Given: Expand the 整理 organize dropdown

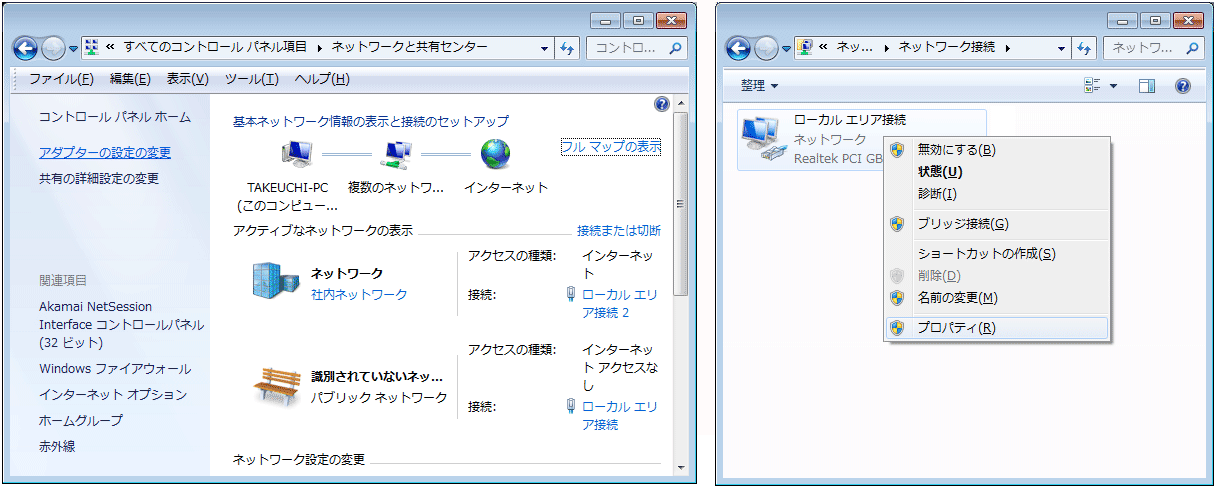Looking at the screenshot, I should pos(759,86).
